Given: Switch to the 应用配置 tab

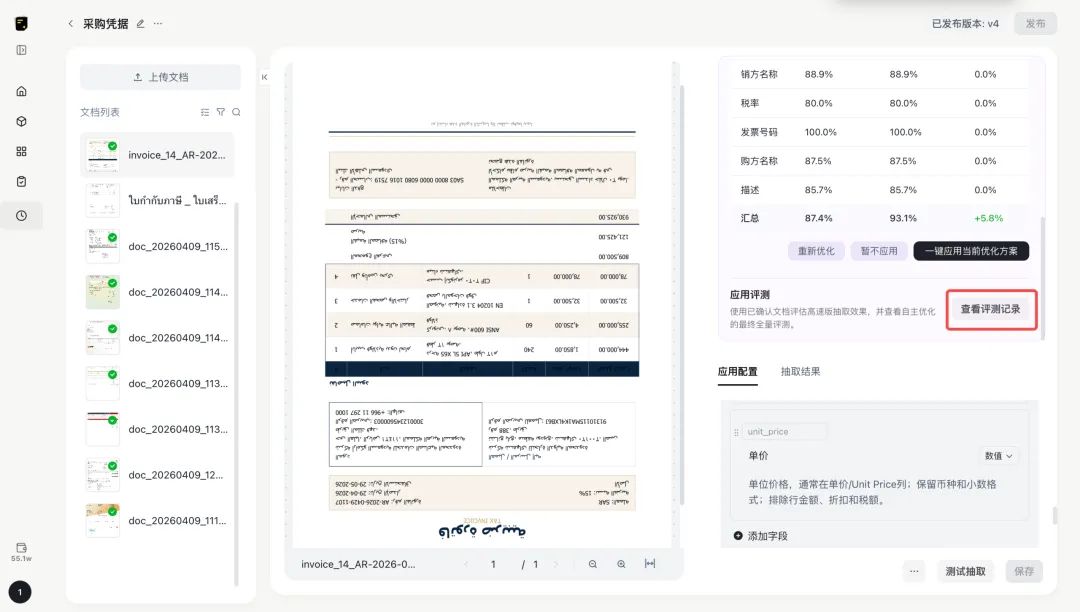Looking at the screenshot, I should pyautogui.click(x=737, y=372).
